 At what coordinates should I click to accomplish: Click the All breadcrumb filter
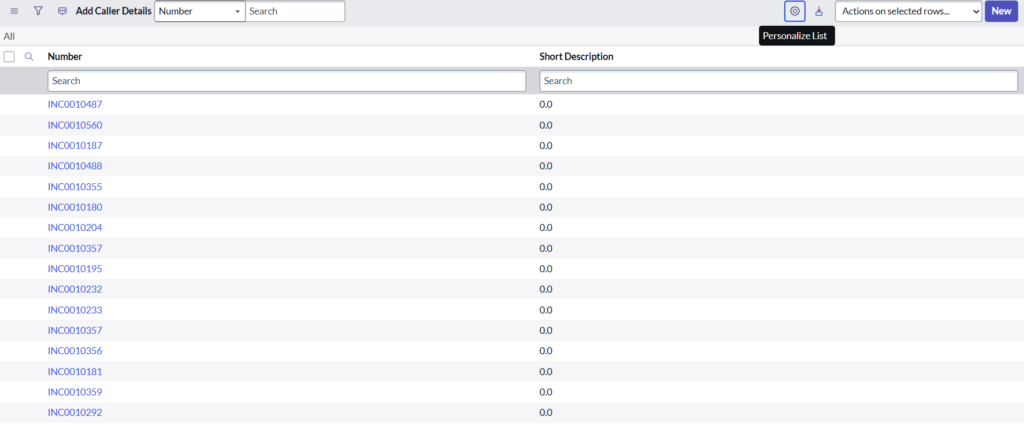[9, 36]
